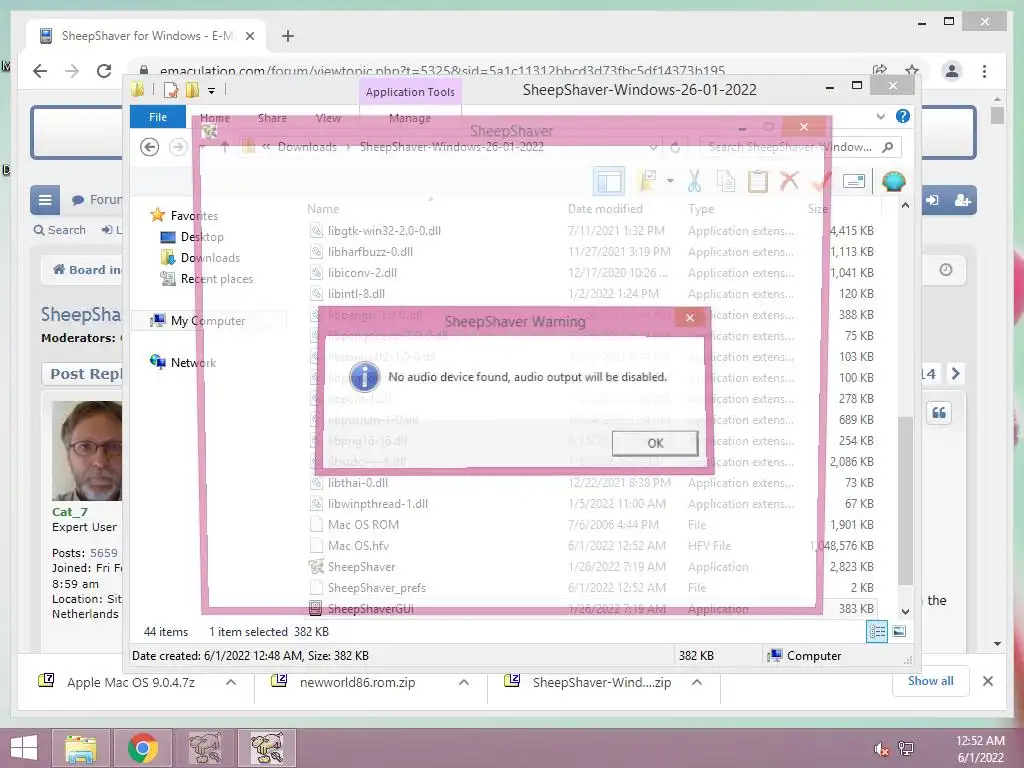
Task: Click OK in the SheepShaver Warning dialog
Action: tap(655, 443)
